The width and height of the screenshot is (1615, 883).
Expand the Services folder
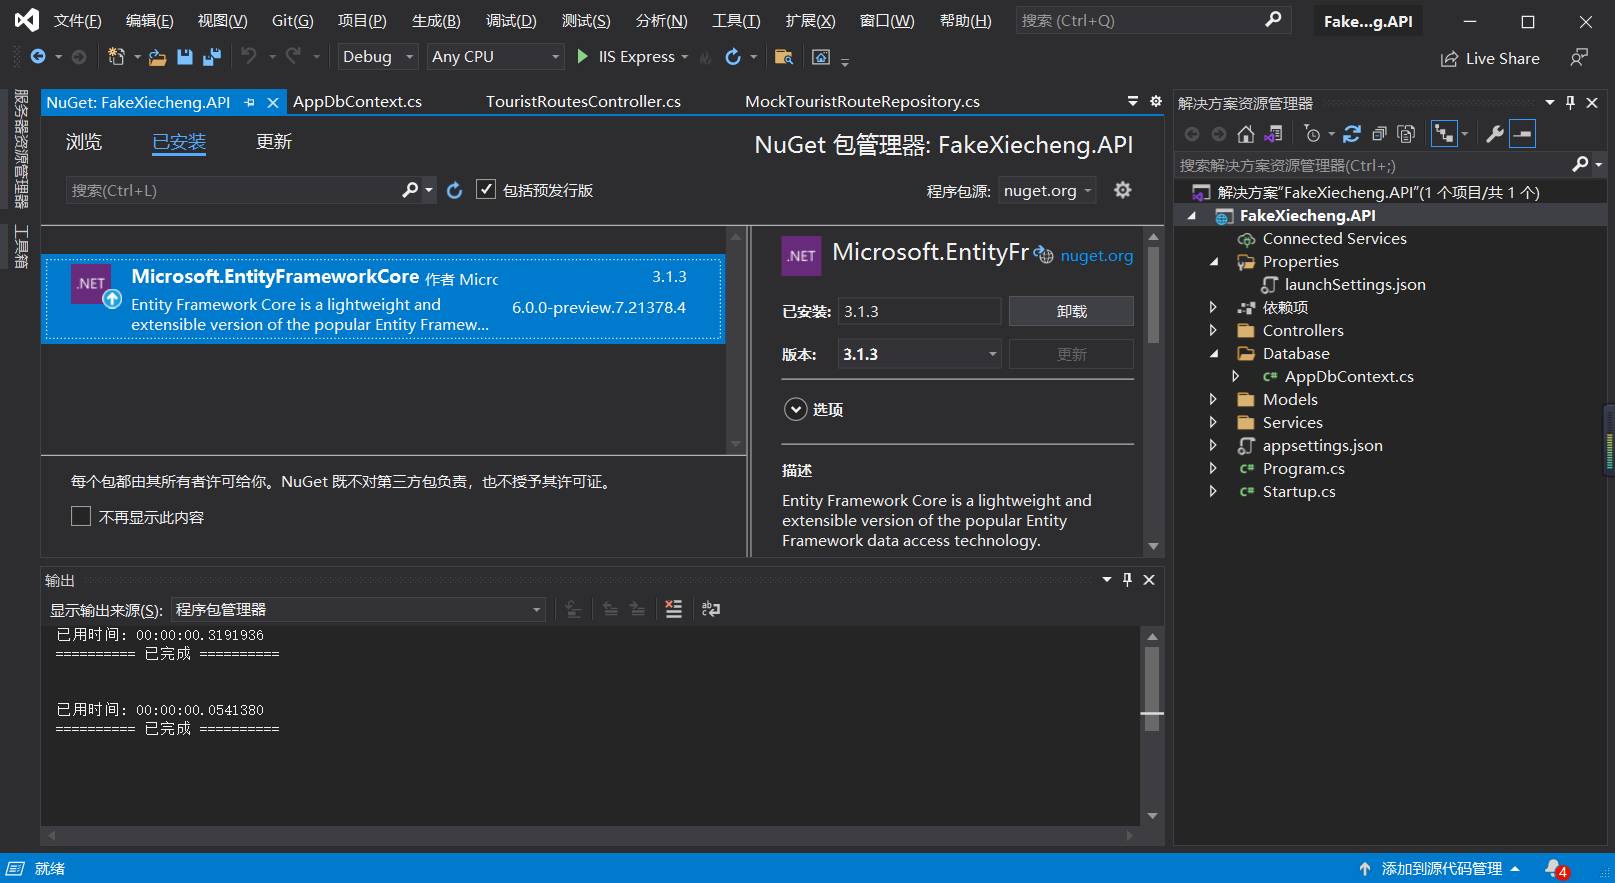(x=1213, y=422)
